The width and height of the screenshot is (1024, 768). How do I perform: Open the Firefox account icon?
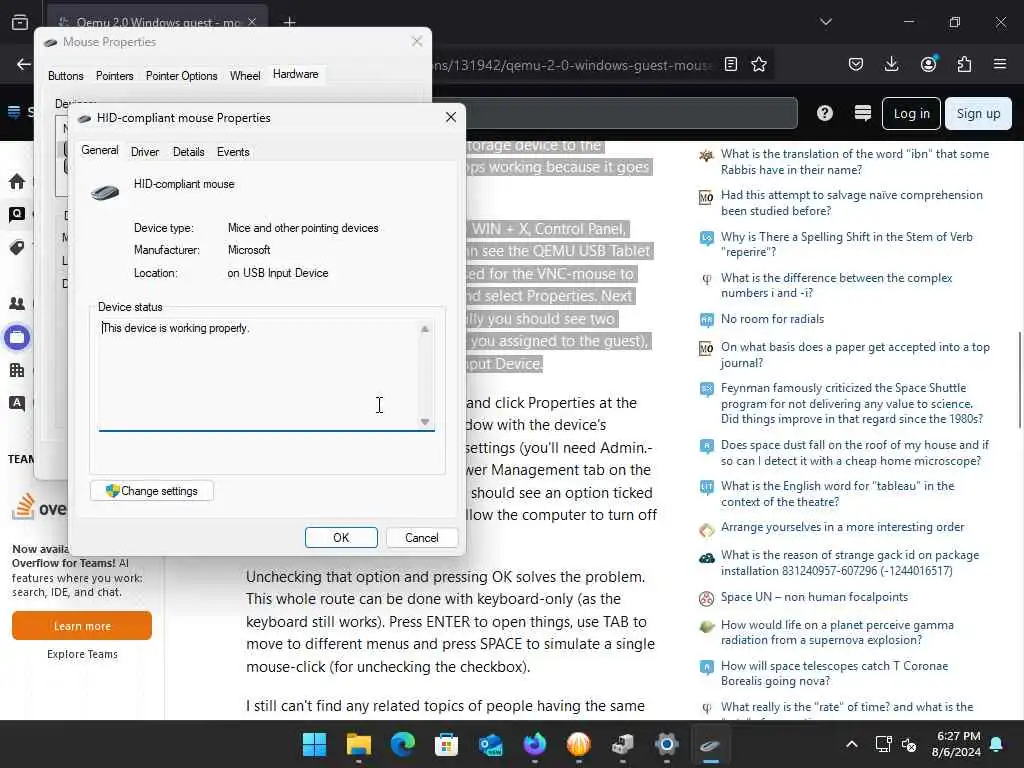[928, 64]
